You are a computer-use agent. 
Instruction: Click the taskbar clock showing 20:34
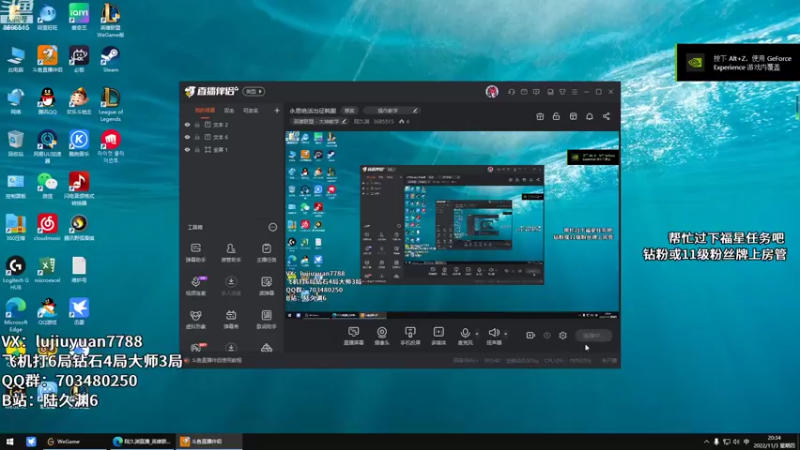tap(773, 442)
